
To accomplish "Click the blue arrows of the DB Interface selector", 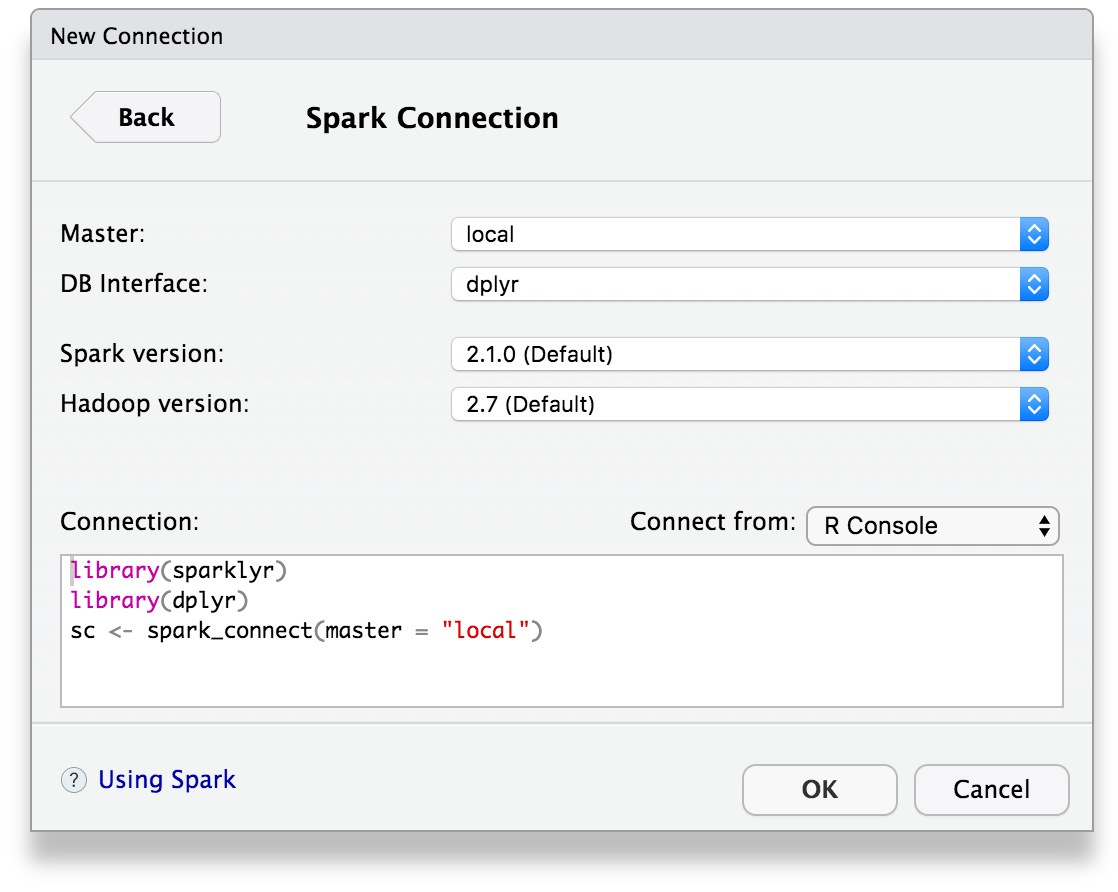I will click(x=1034, y=285).
